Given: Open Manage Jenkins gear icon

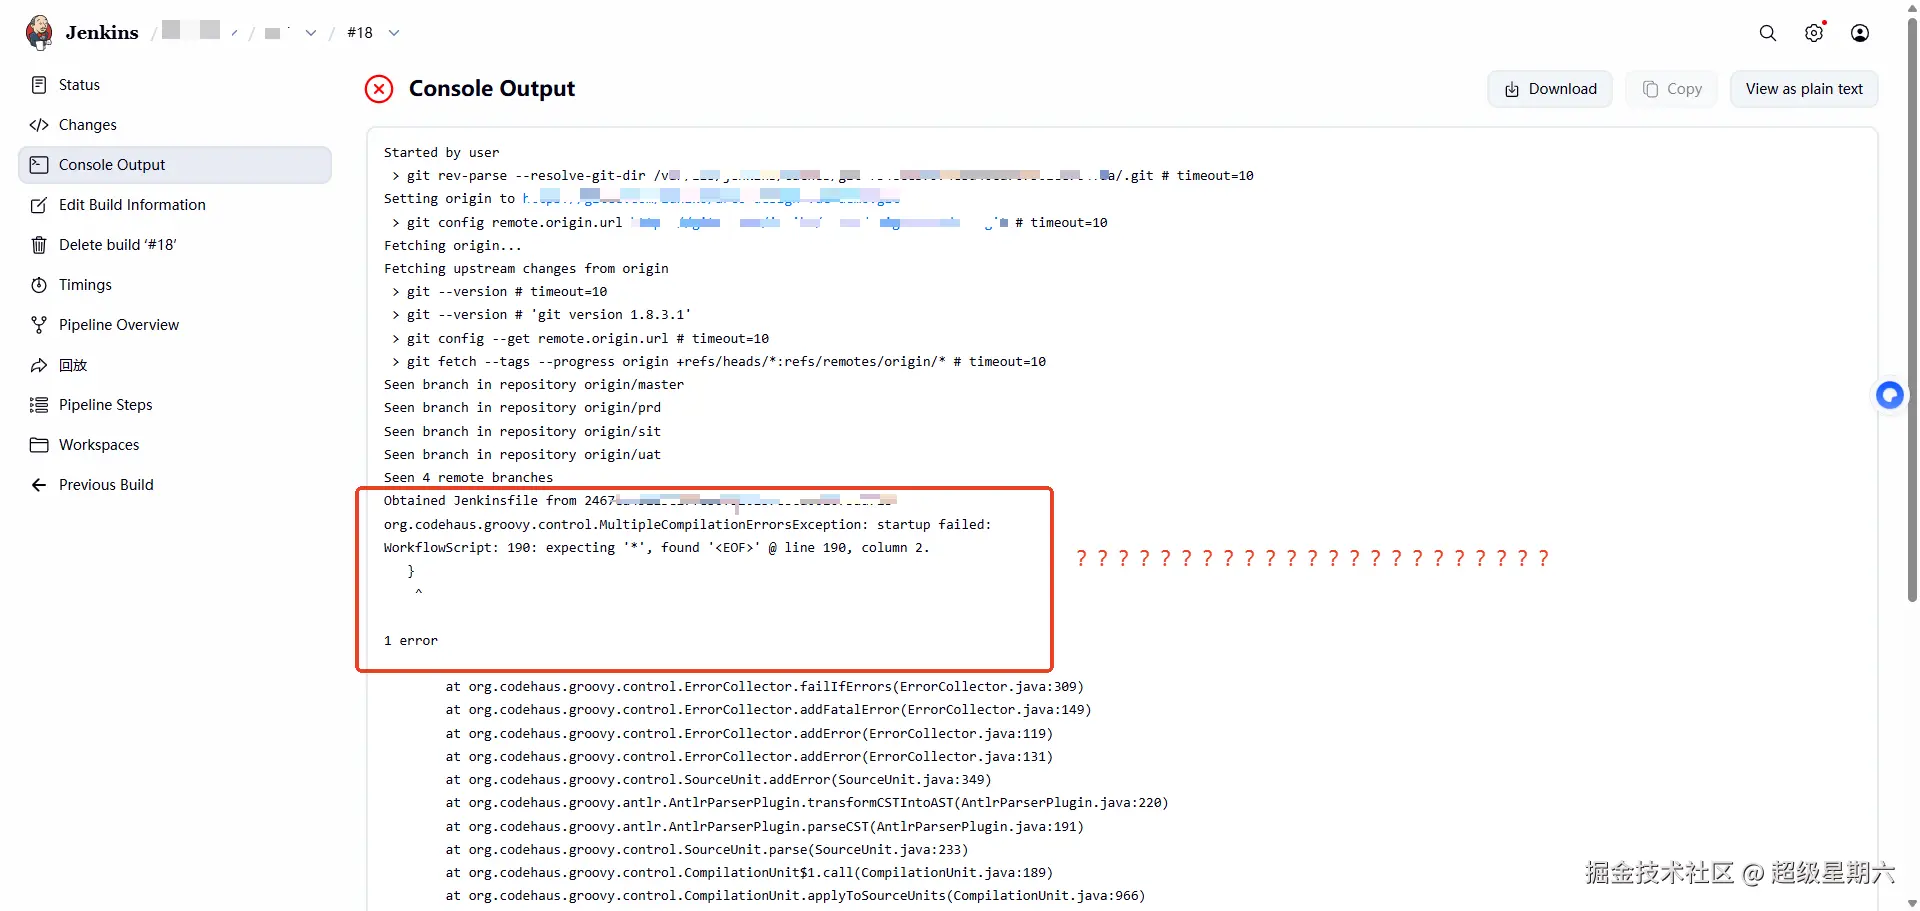Looking at the screenshot, I should (1813, 33).
